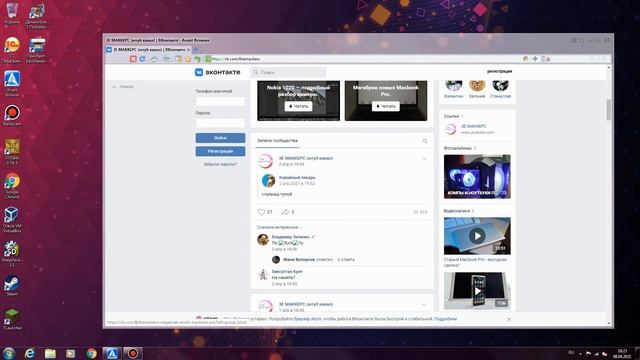Screen dimensions: 640x360
Task: Open the file explorer from the taskbar
Action: [x=50, y=353]
